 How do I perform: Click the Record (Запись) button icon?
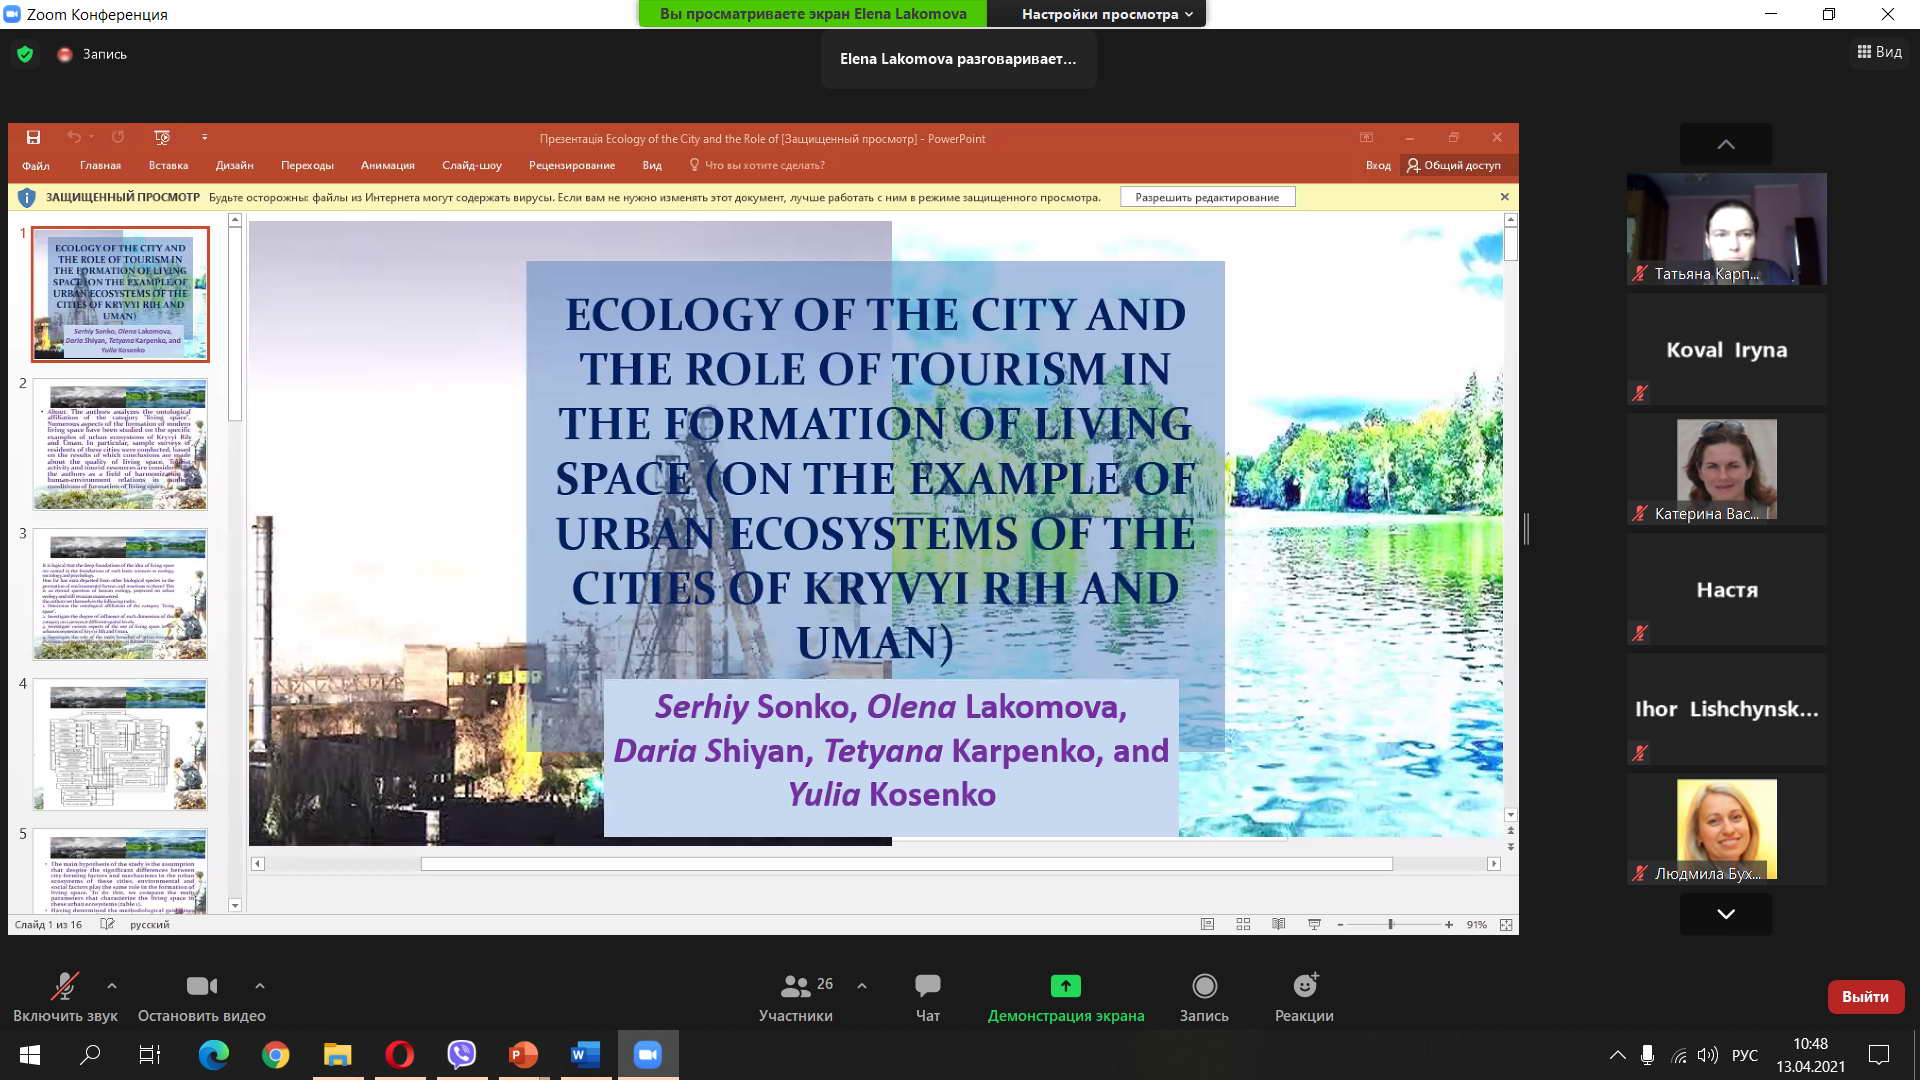1204,986
